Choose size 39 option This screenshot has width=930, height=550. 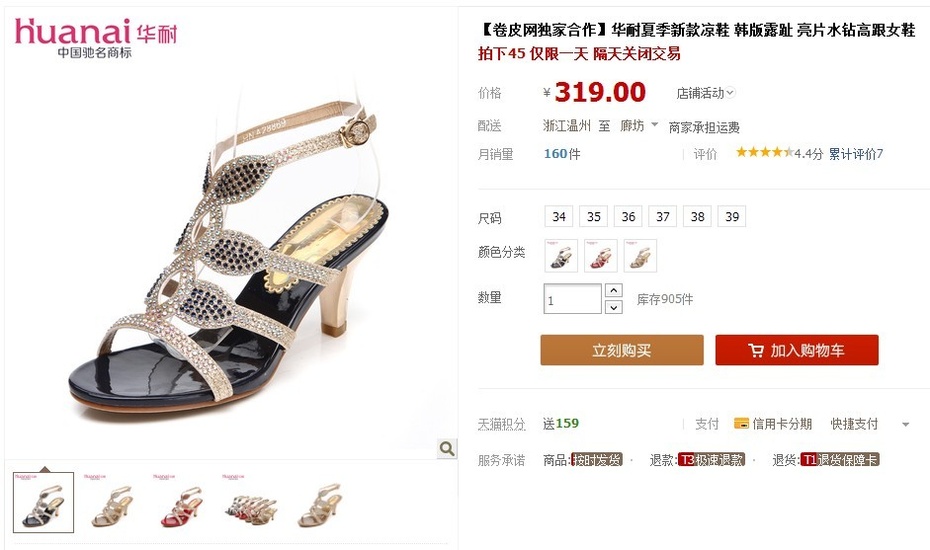click(732, 217)
